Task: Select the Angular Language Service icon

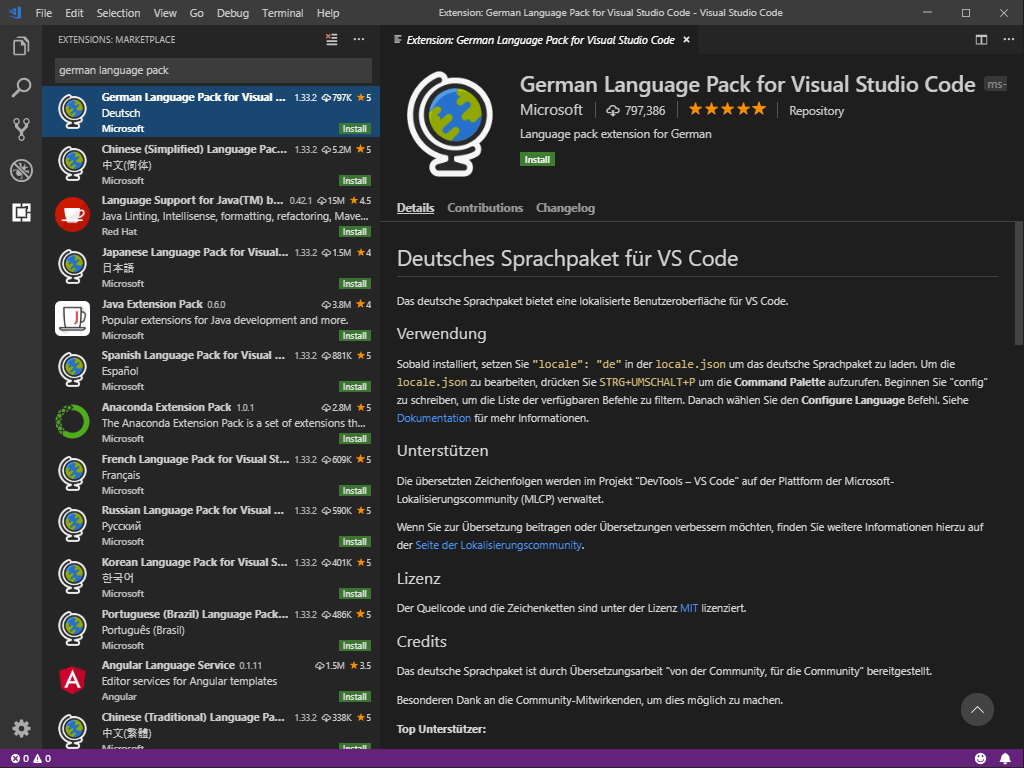Action: click(72, 680)
